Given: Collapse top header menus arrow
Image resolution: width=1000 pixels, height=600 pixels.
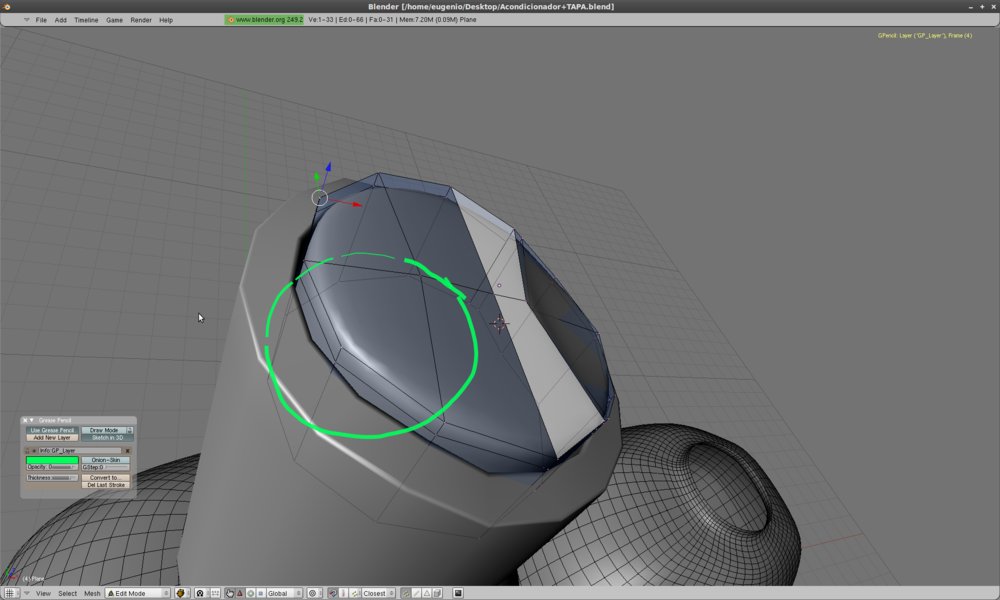Looking at the screenshot, I should click(x=26, y=20).
